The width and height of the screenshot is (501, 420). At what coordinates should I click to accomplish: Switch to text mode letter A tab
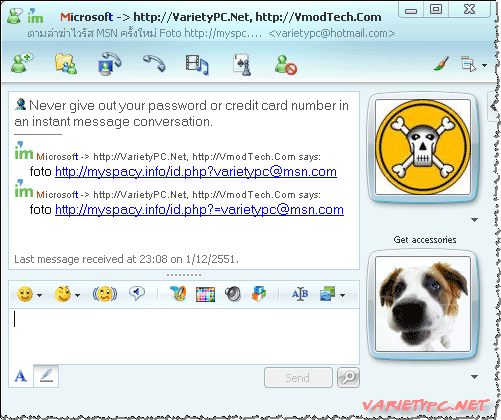pyautogui.click(x=21, y=376)
